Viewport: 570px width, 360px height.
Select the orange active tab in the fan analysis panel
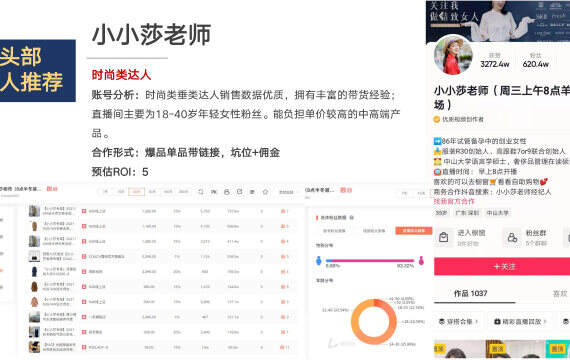(x=413, y=231)
